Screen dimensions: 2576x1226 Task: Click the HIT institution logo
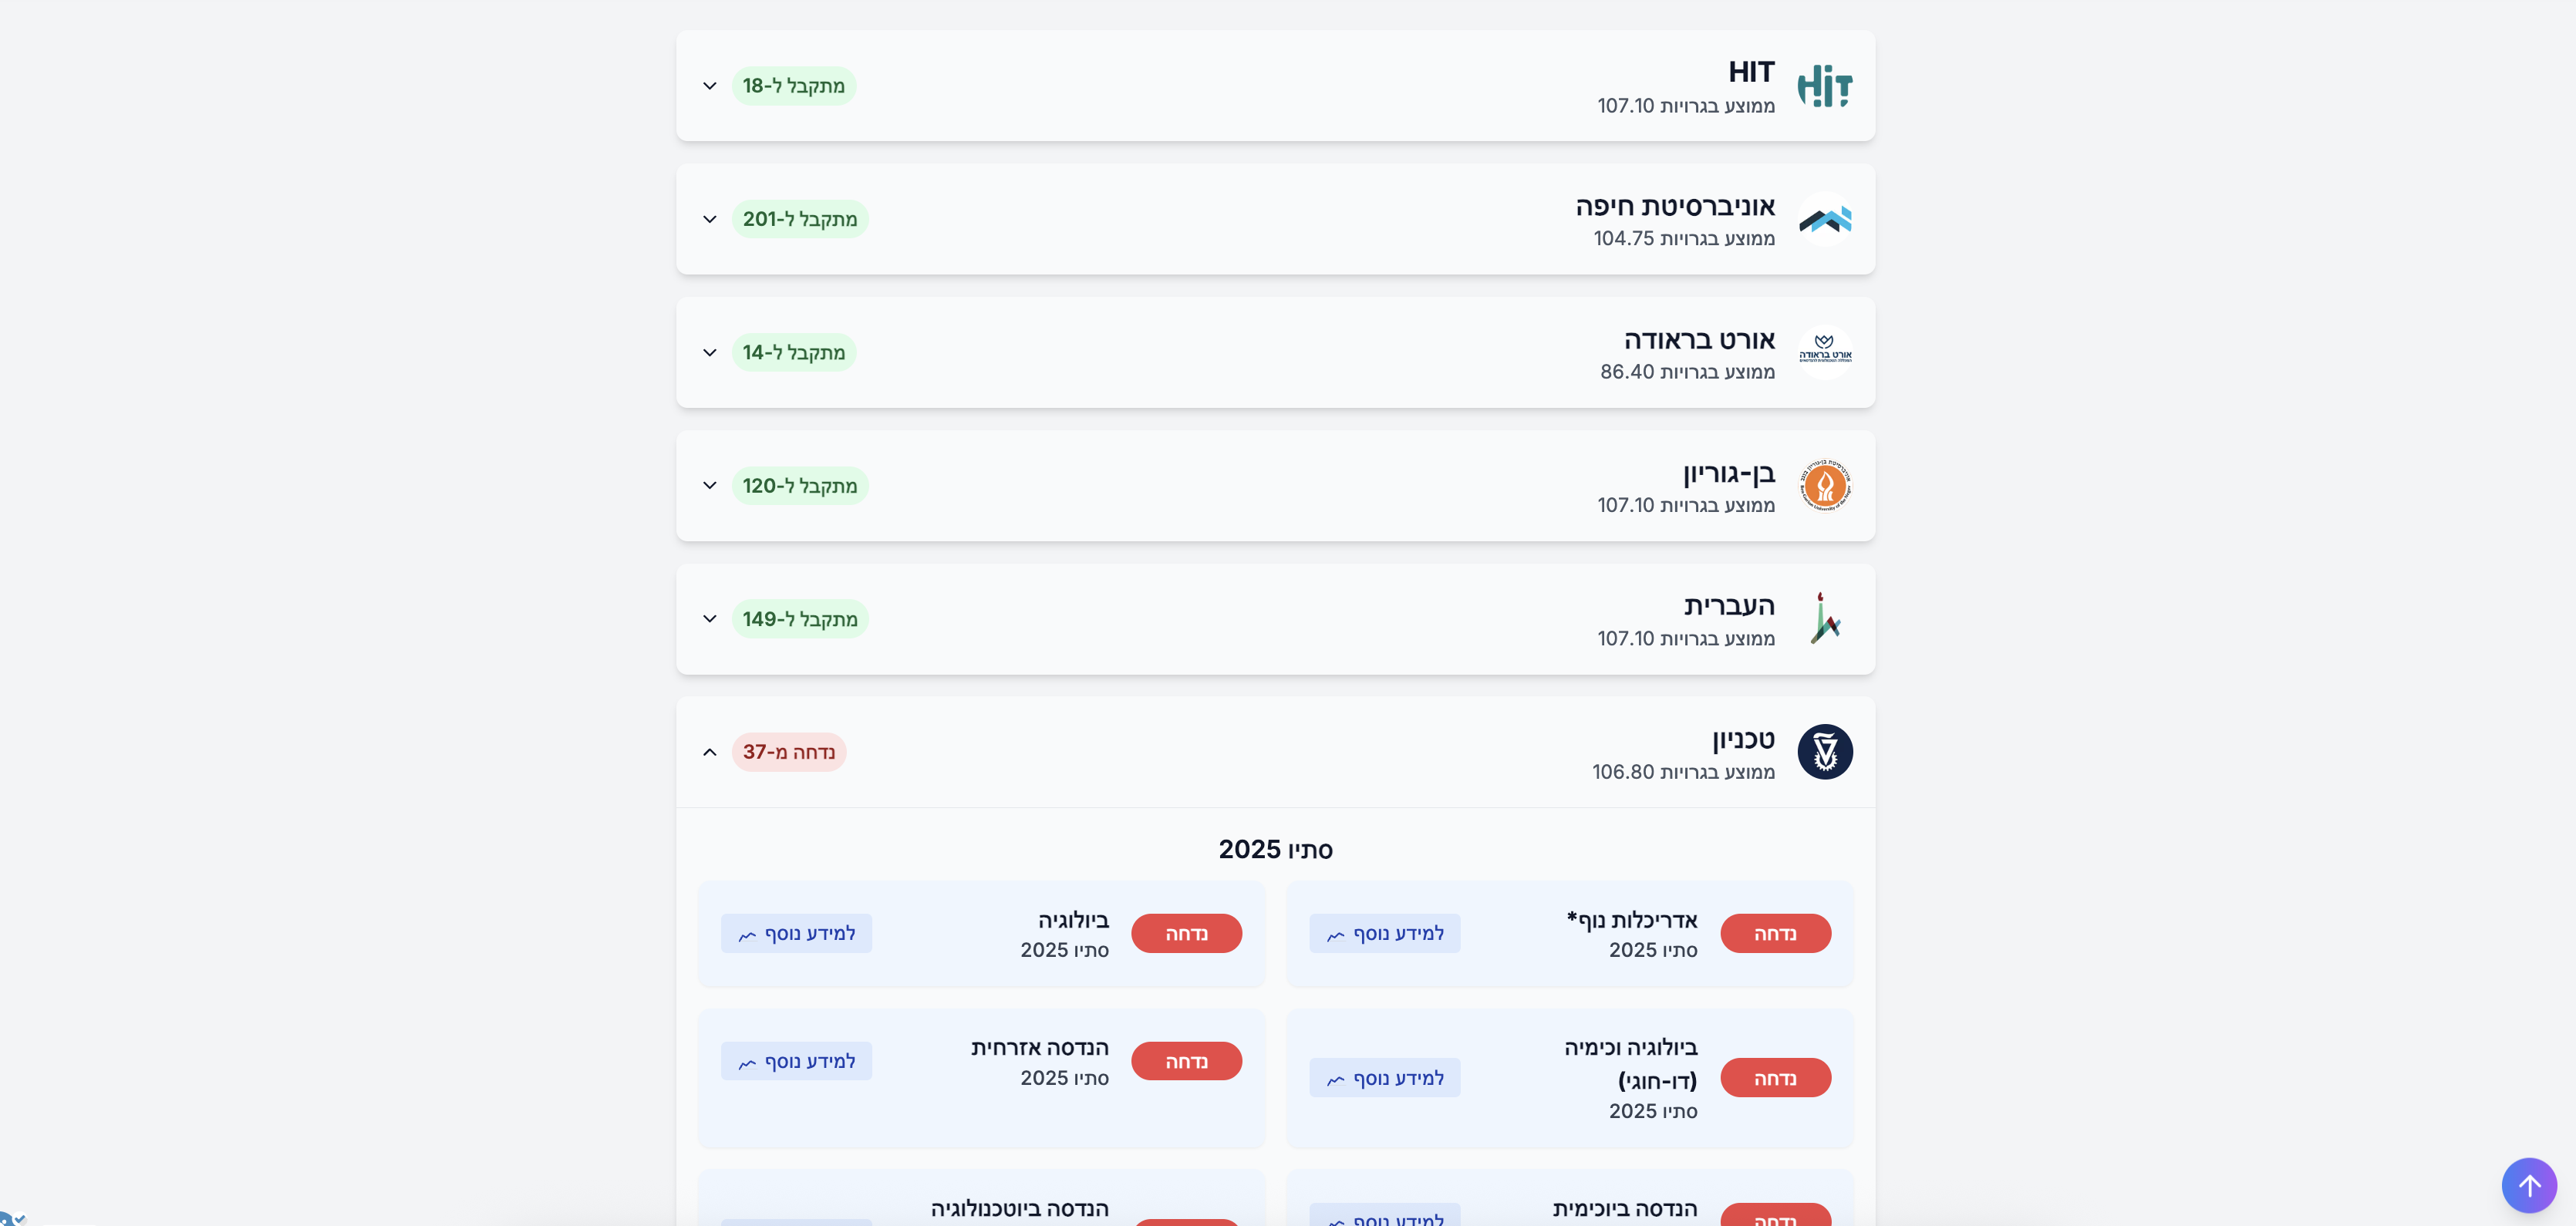[x=1825, y=86]
